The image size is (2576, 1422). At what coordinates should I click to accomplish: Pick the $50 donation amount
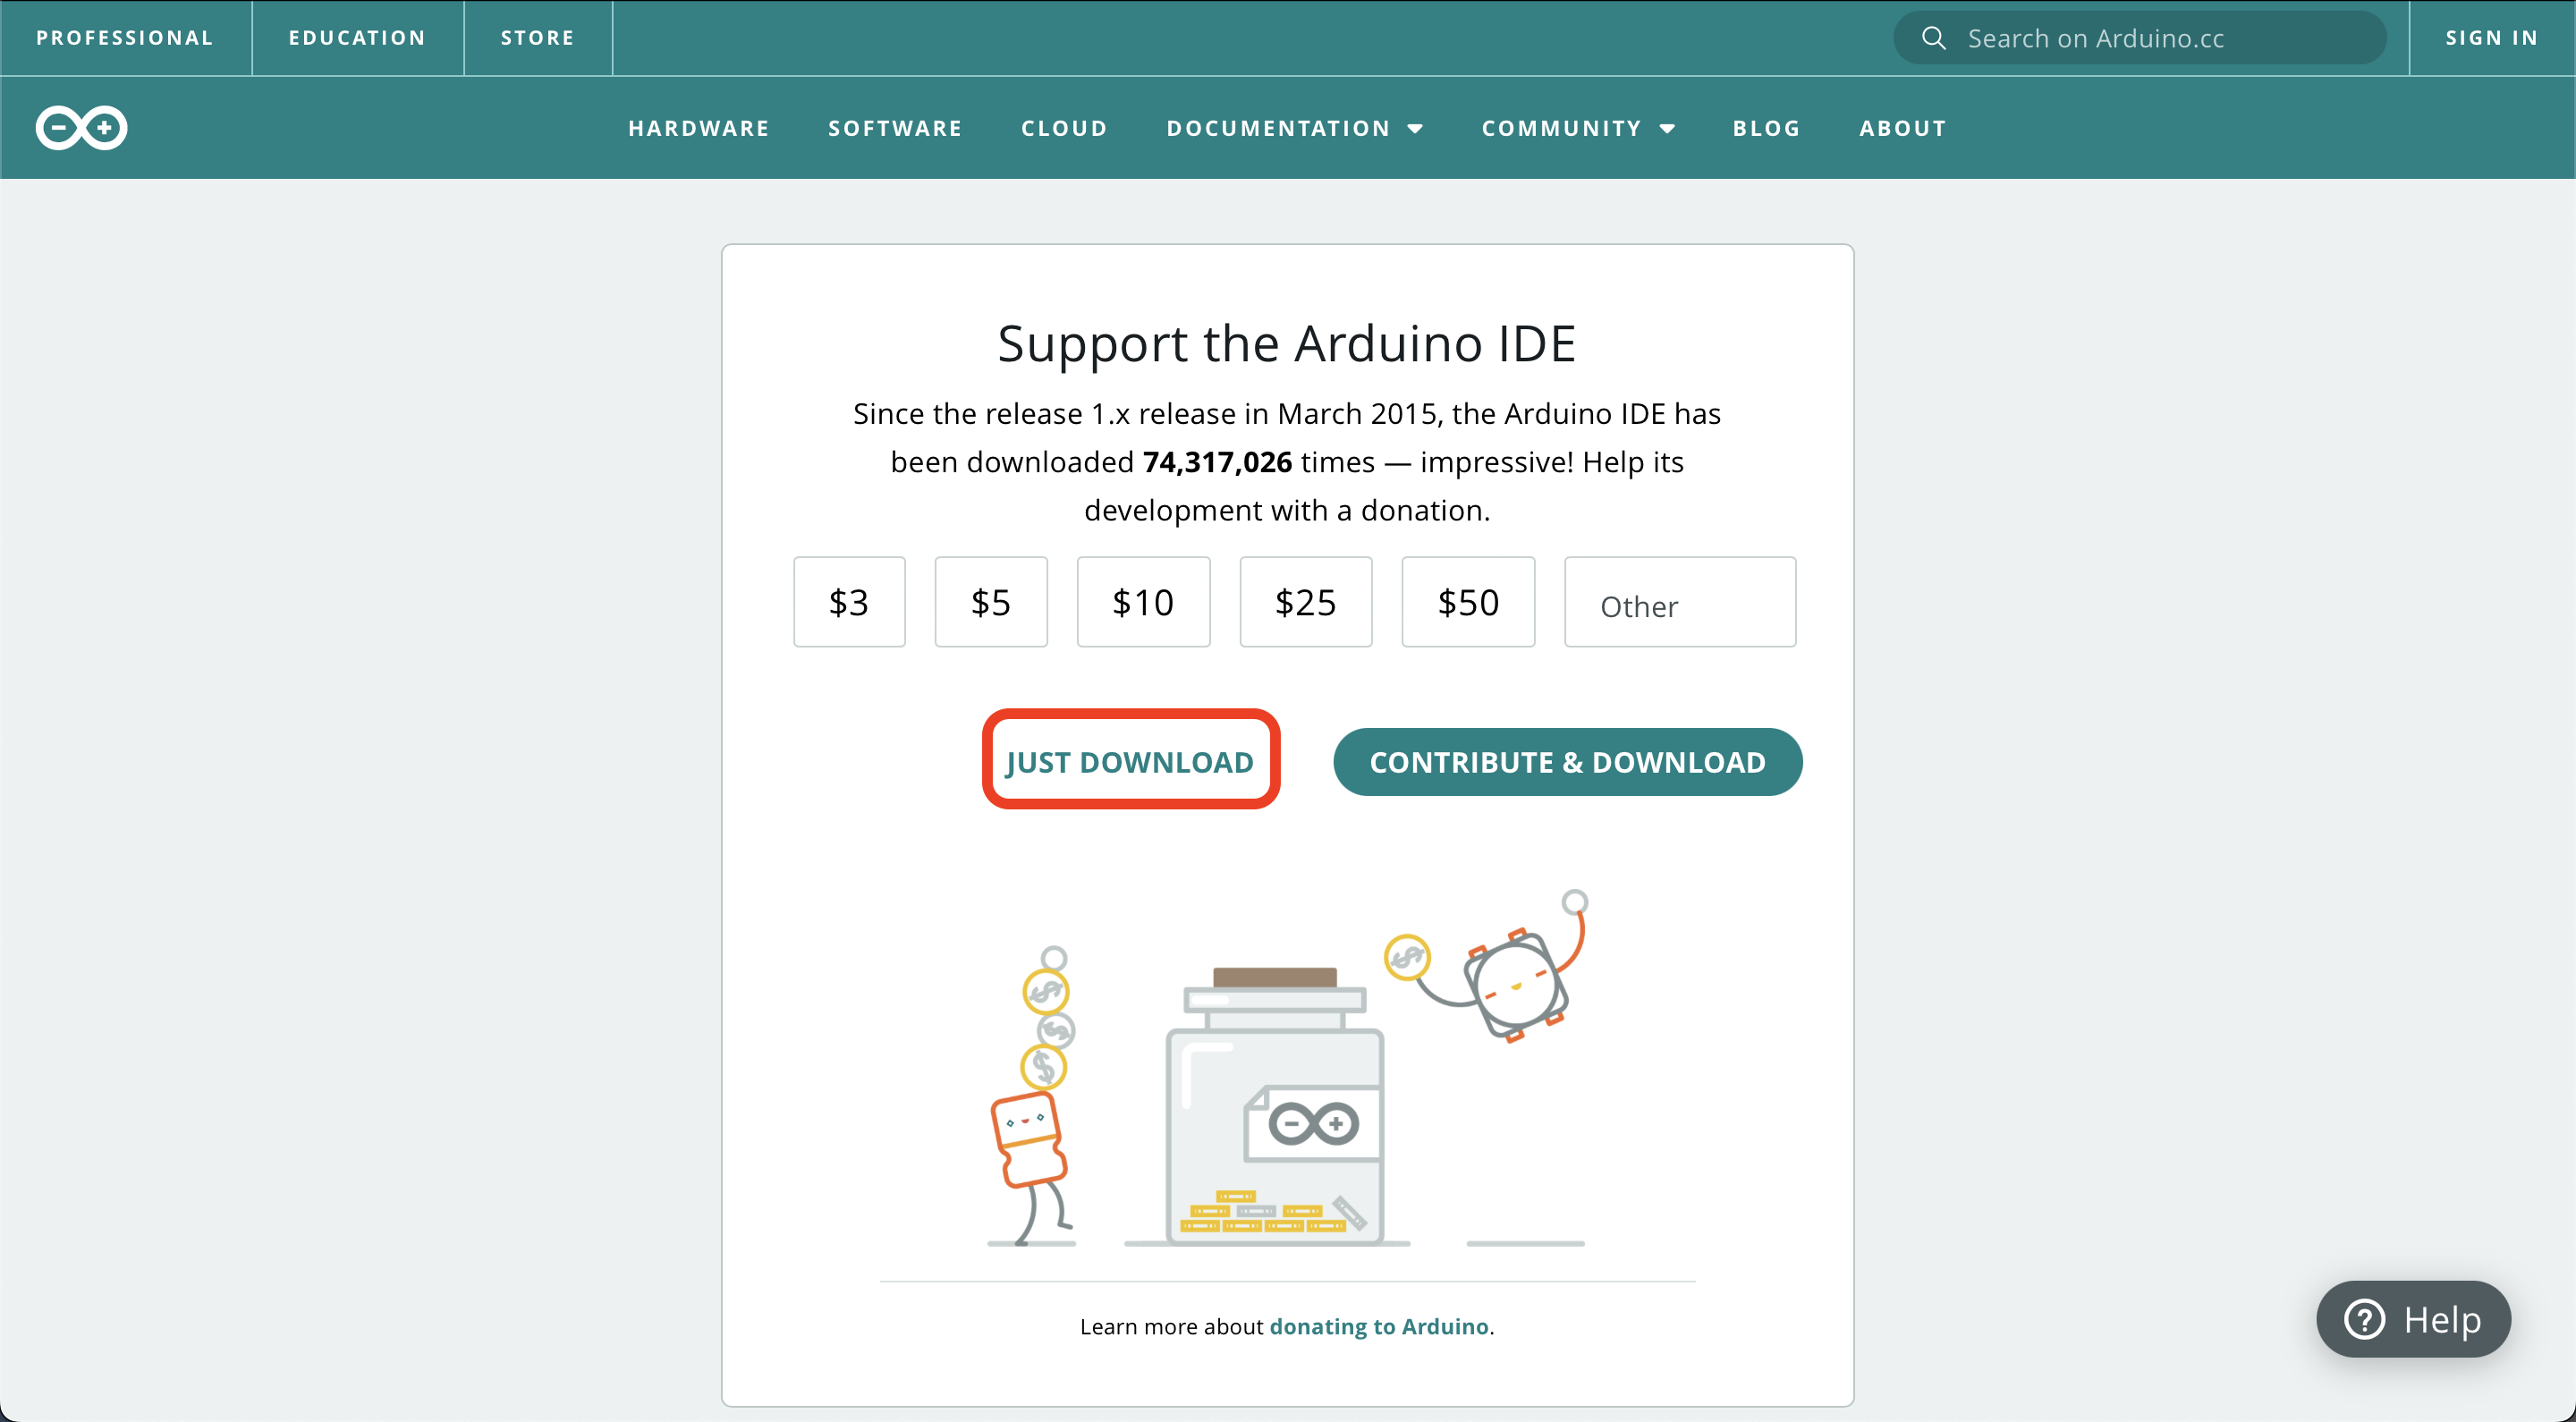pyautogui.click(x=1468, y=602)
